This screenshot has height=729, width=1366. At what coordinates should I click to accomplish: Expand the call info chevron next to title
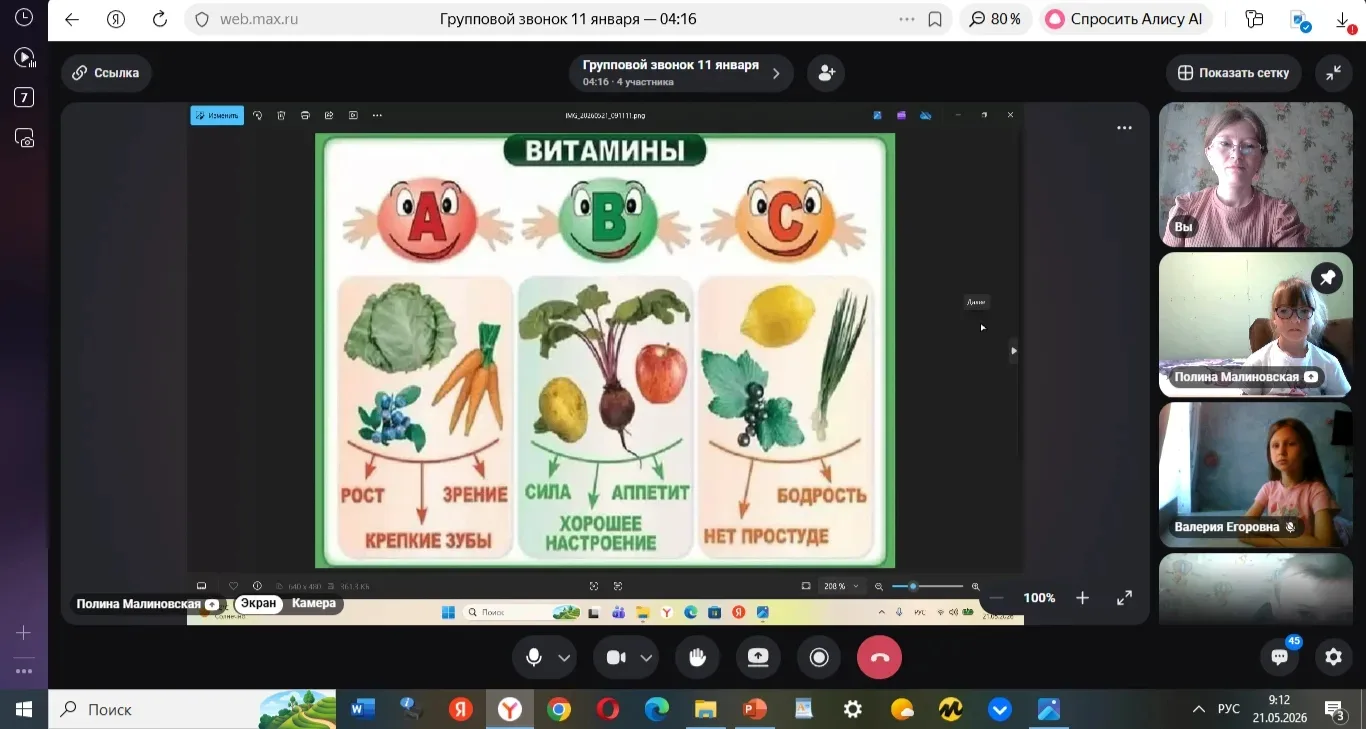(777, 73)
